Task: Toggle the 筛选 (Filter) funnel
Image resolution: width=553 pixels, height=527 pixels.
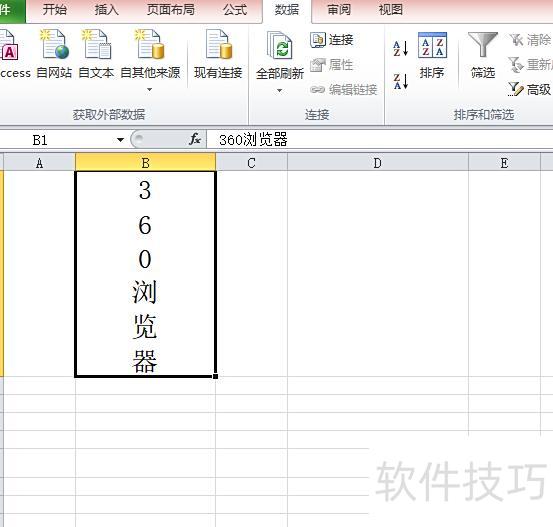Action: coord(483,56)
